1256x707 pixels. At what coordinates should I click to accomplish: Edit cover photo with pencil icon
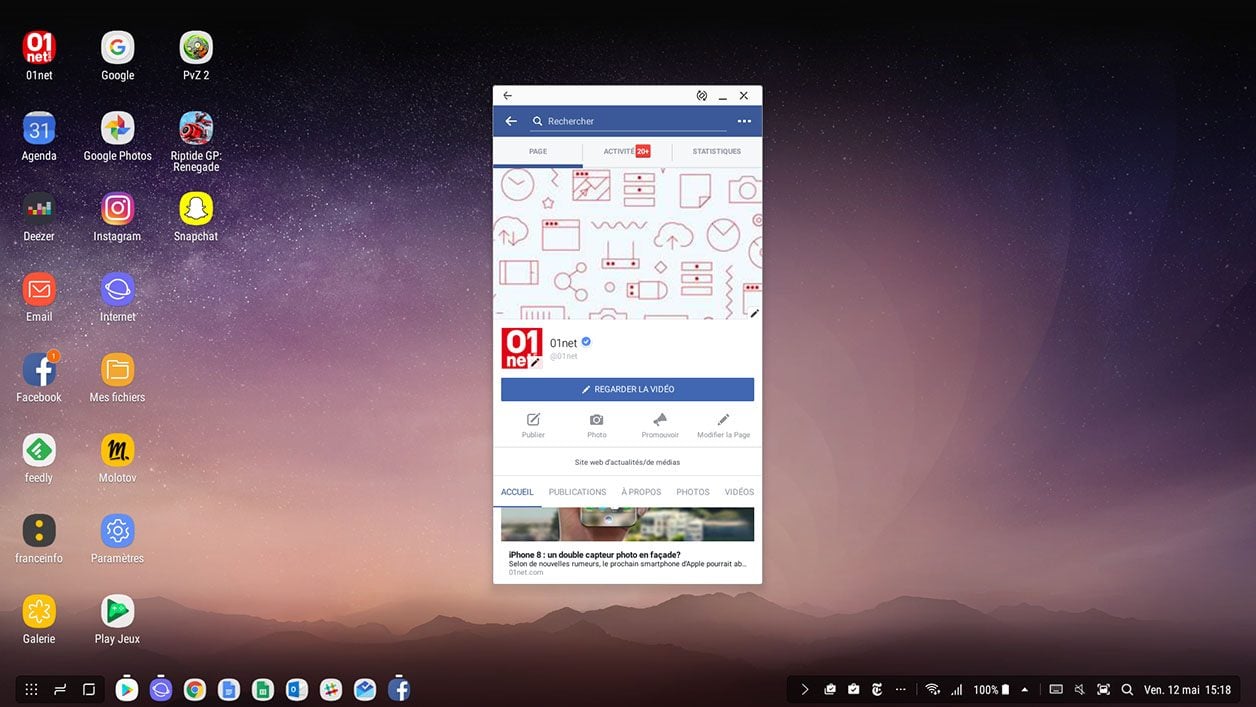tap(754, 313)
